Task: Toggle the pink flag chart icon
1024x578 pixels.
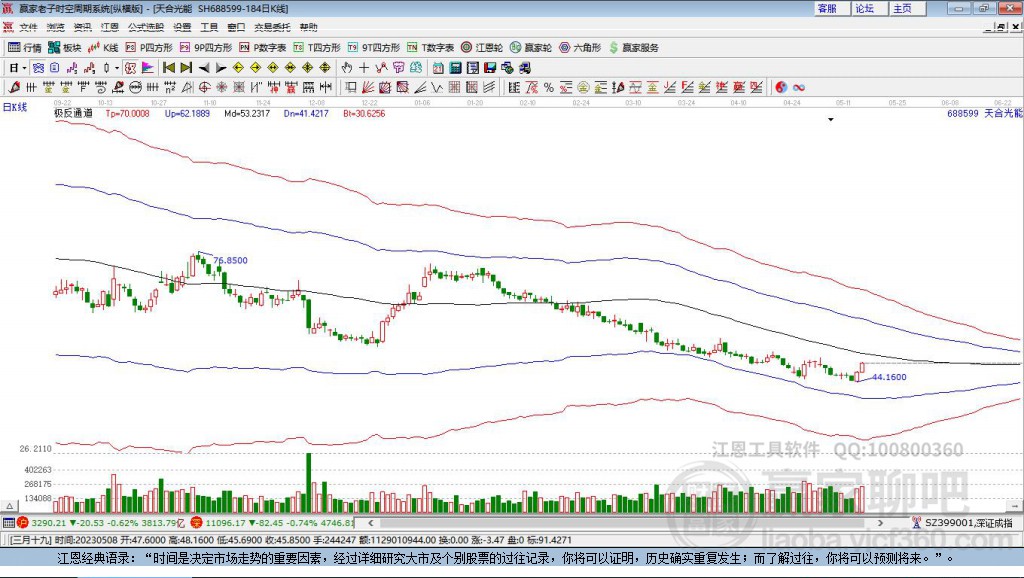Action: (x=148, y=68)
